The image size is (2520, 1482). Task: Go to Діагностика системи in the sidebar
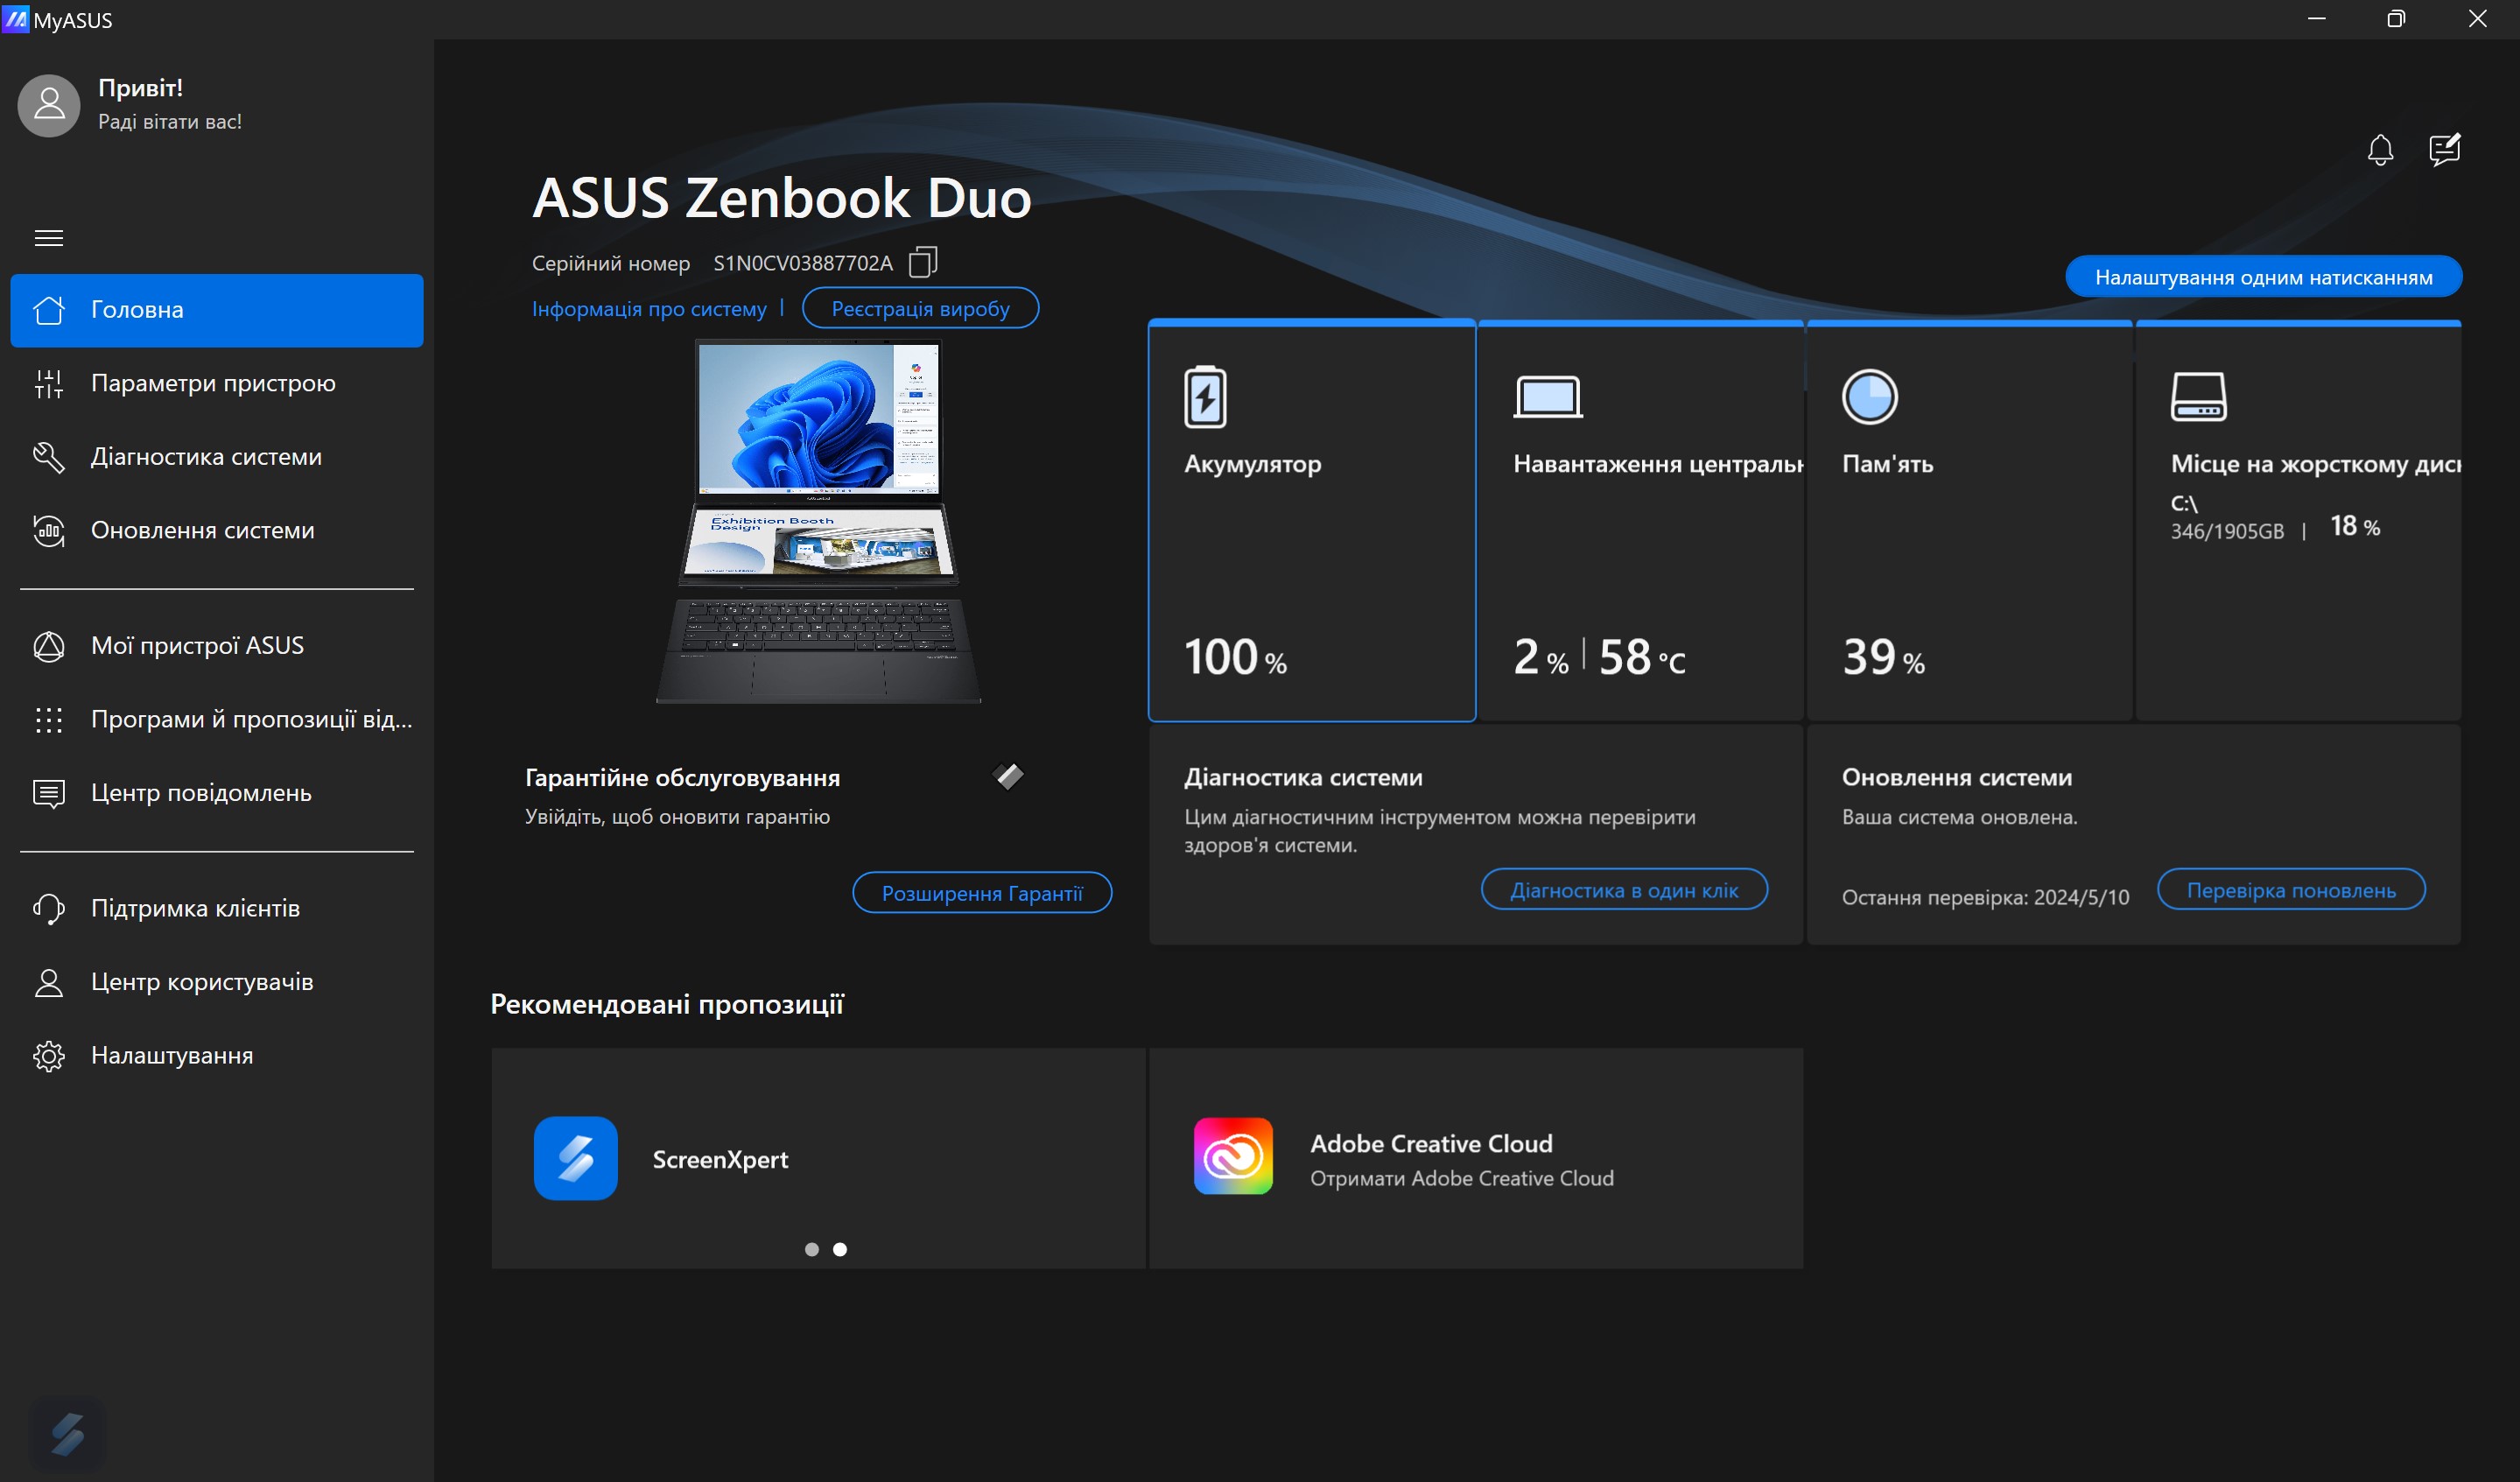click(x=217, y=457)
